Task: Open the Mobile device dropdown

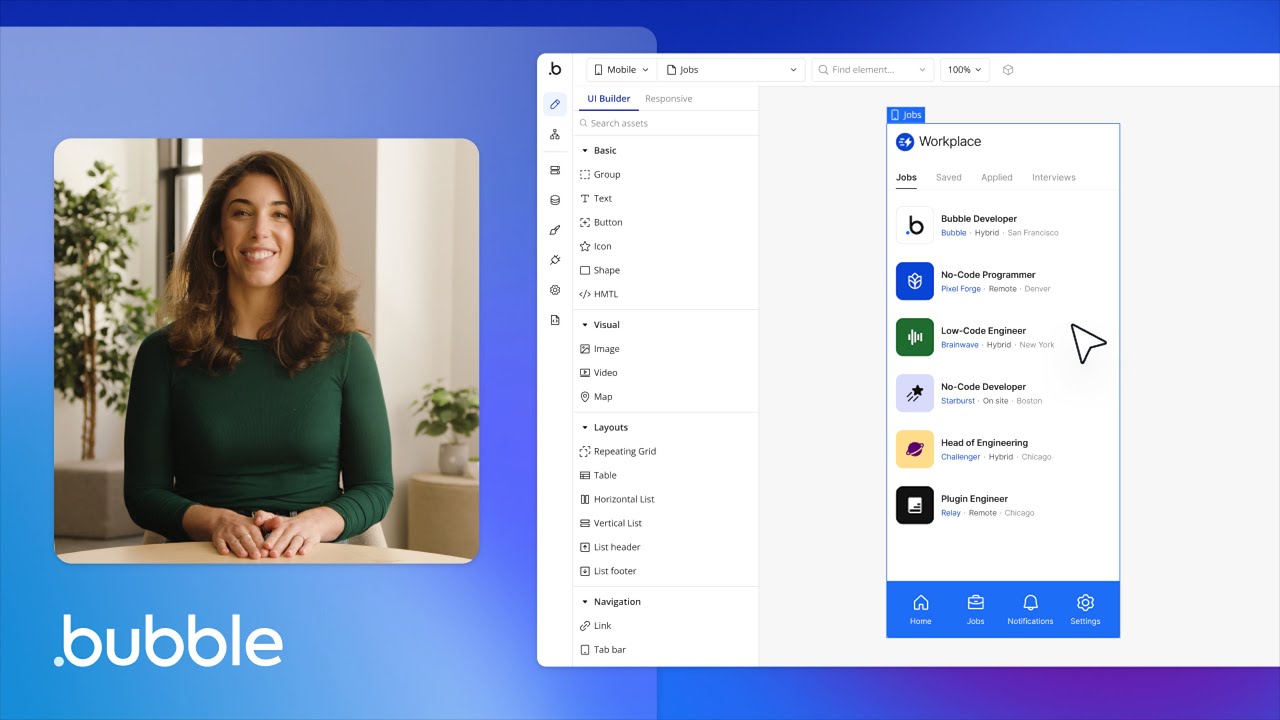Action: pos(621,70)
